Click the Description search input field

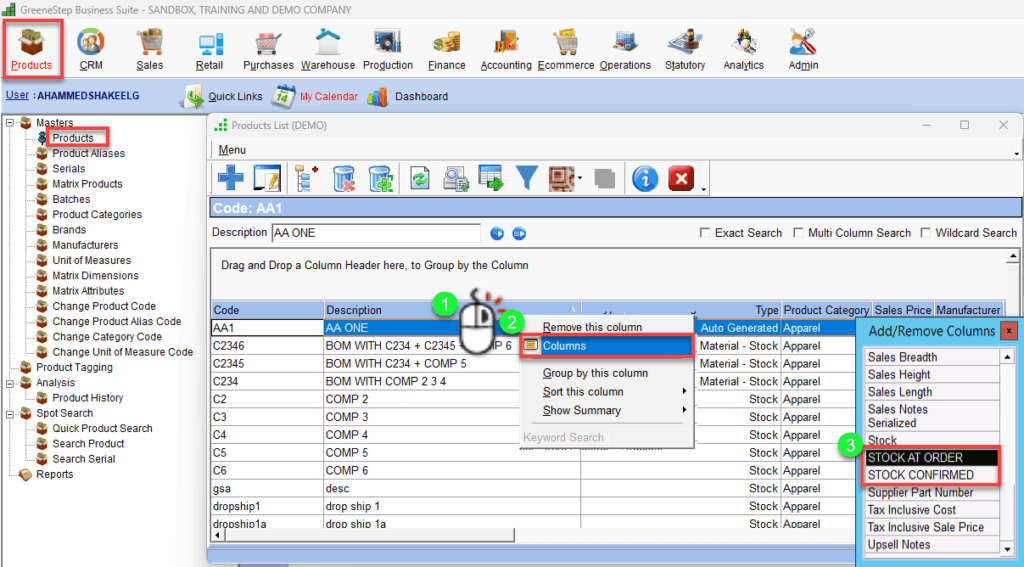(x=376, y=233)
